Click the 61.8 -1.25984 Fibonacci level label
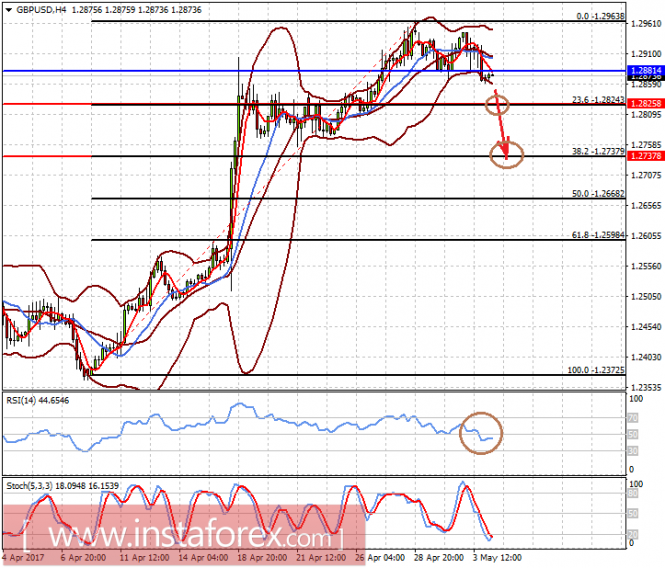The height and width of the screenshot is (568, 665). point(598,235)
